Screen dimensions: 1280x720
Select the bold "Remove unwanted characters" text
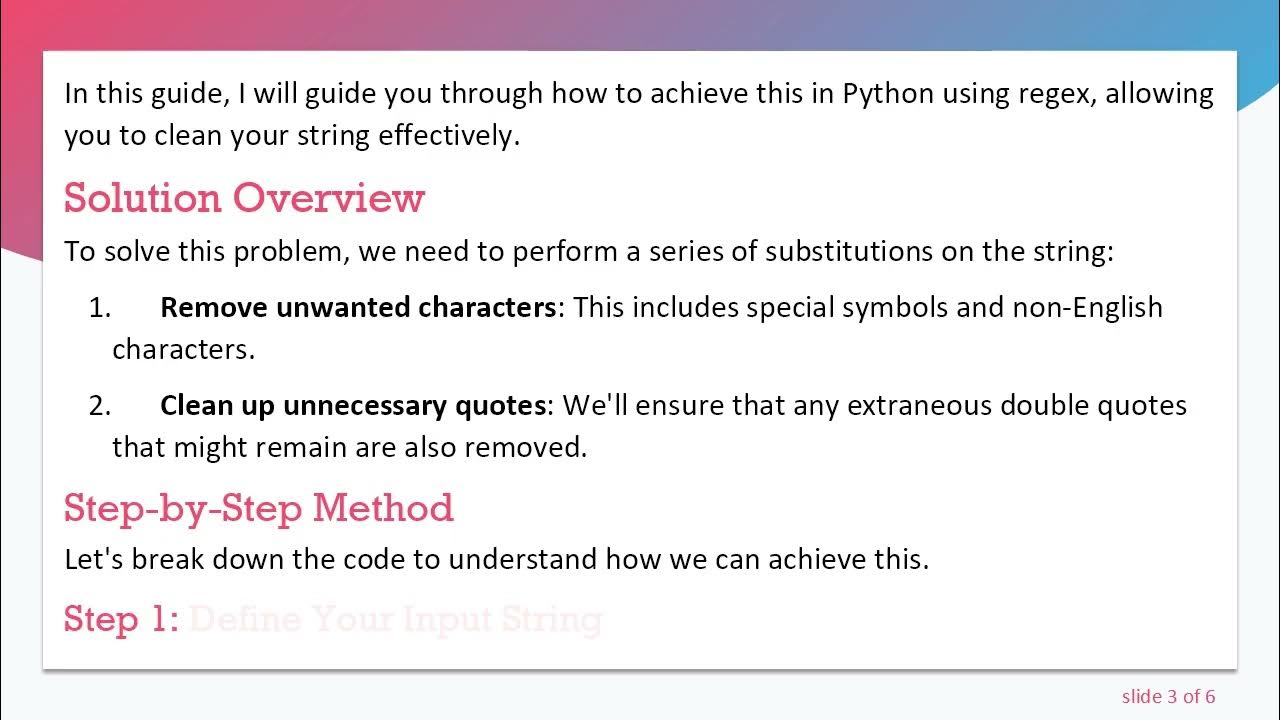pos(358,307)
